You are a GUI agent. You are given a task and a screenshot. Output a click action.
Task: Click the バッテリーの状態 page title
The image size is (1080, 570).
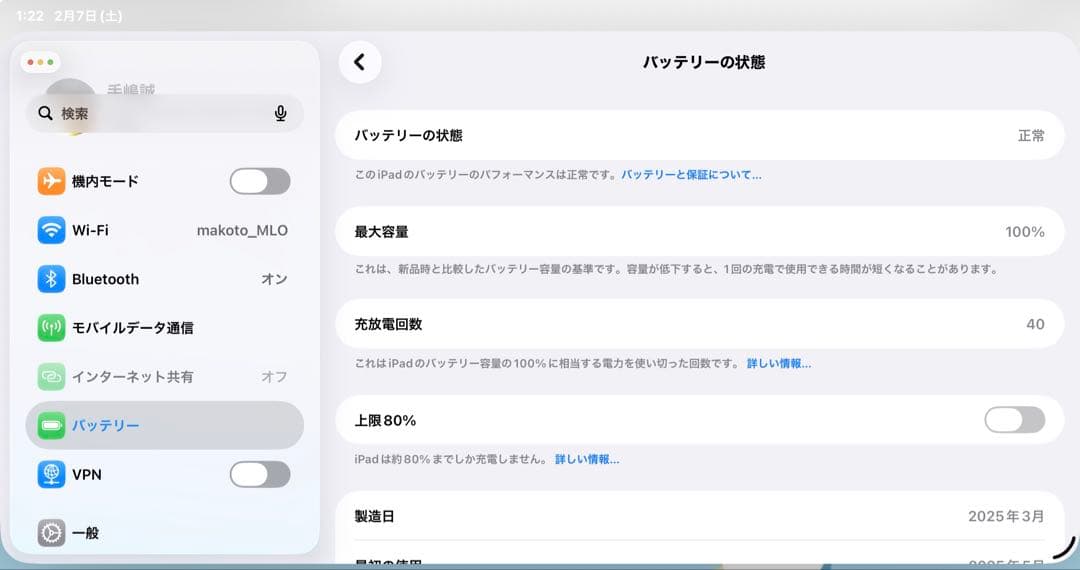click(704, 62)
